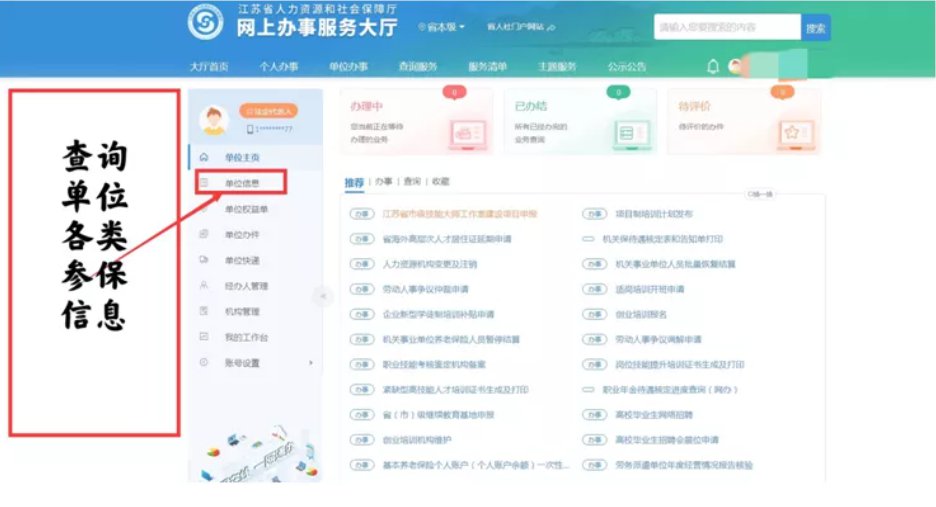The height and width of the screenshot is (507, 936).
Task: Select 单位信息 in the sidebar
Action: tap(242, 183)
